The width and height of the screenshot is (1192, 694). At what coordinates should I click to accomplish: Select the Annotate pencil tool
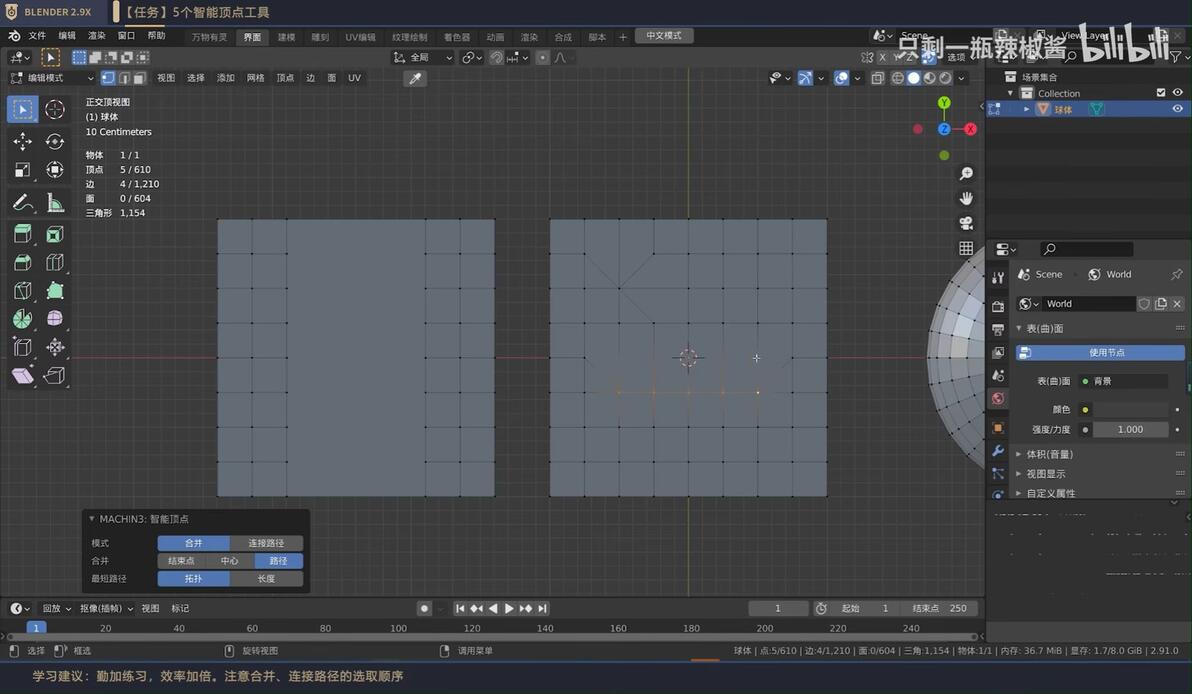[x=22, y=202]
